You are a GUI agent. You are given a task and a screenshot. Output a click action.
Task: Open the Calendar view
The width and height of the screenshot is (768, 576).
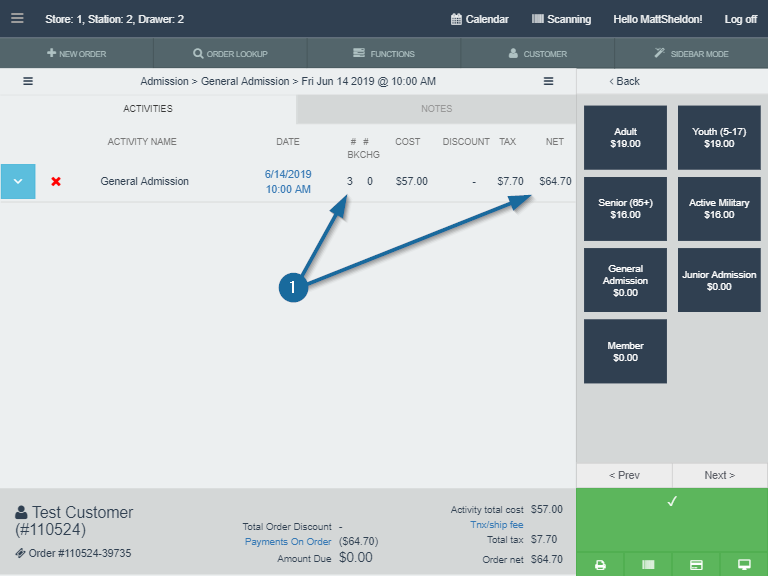480,19
